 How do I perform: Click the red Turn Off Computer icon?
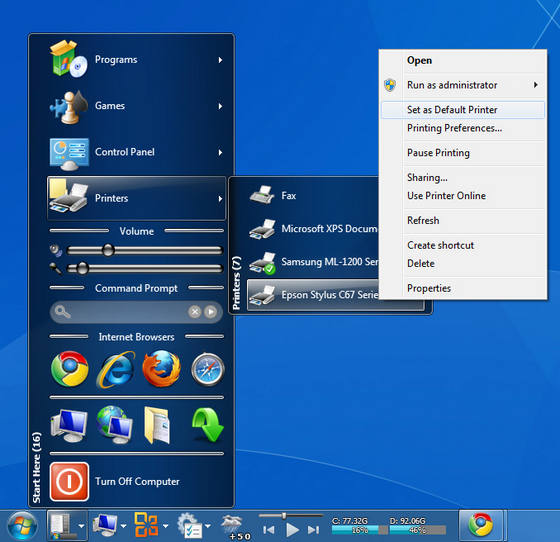pos(69,482)
